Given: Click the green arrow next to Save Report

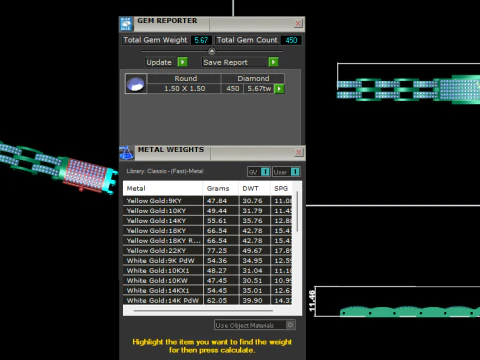Looking at the screenshot, I should click(x=273, y=62).
